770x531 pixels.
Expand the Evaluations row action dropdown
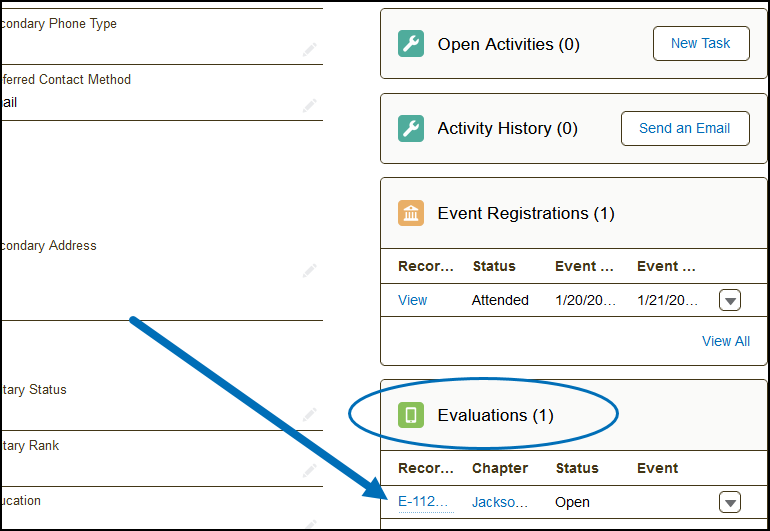pos(730,502)
